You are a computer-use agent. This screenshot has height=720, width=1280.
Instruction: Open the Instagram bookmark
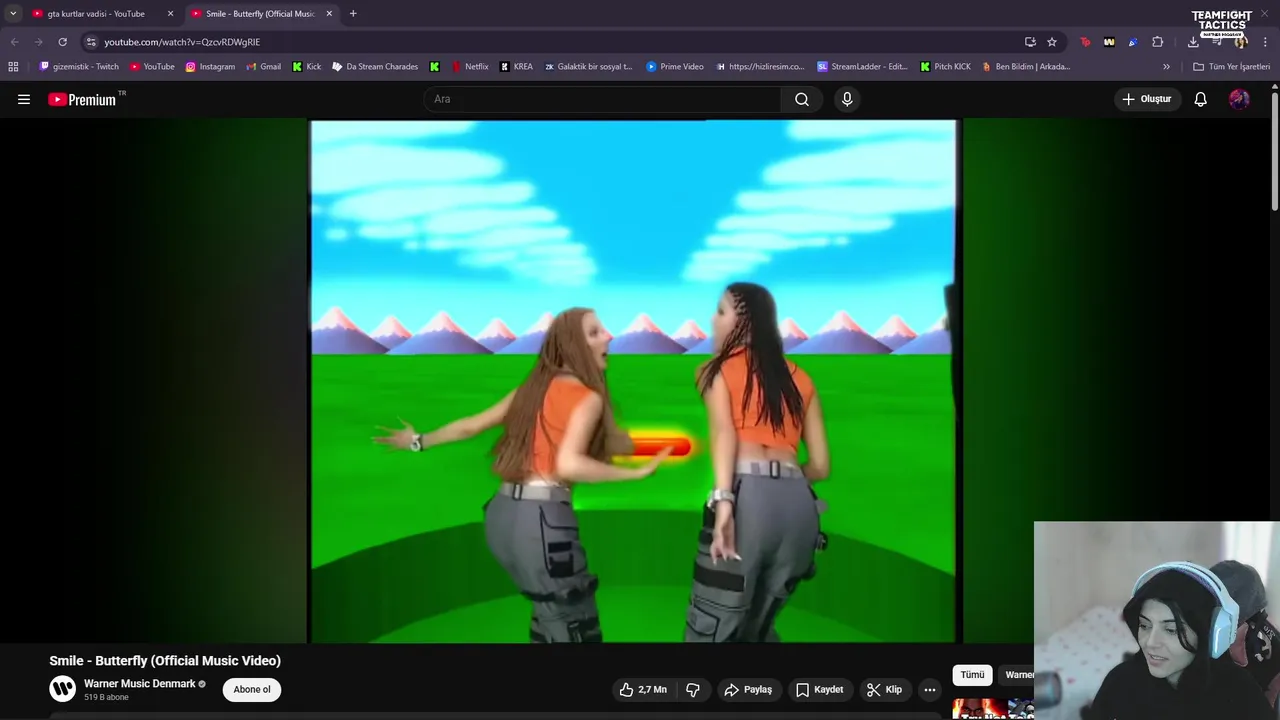coord(210,67)
